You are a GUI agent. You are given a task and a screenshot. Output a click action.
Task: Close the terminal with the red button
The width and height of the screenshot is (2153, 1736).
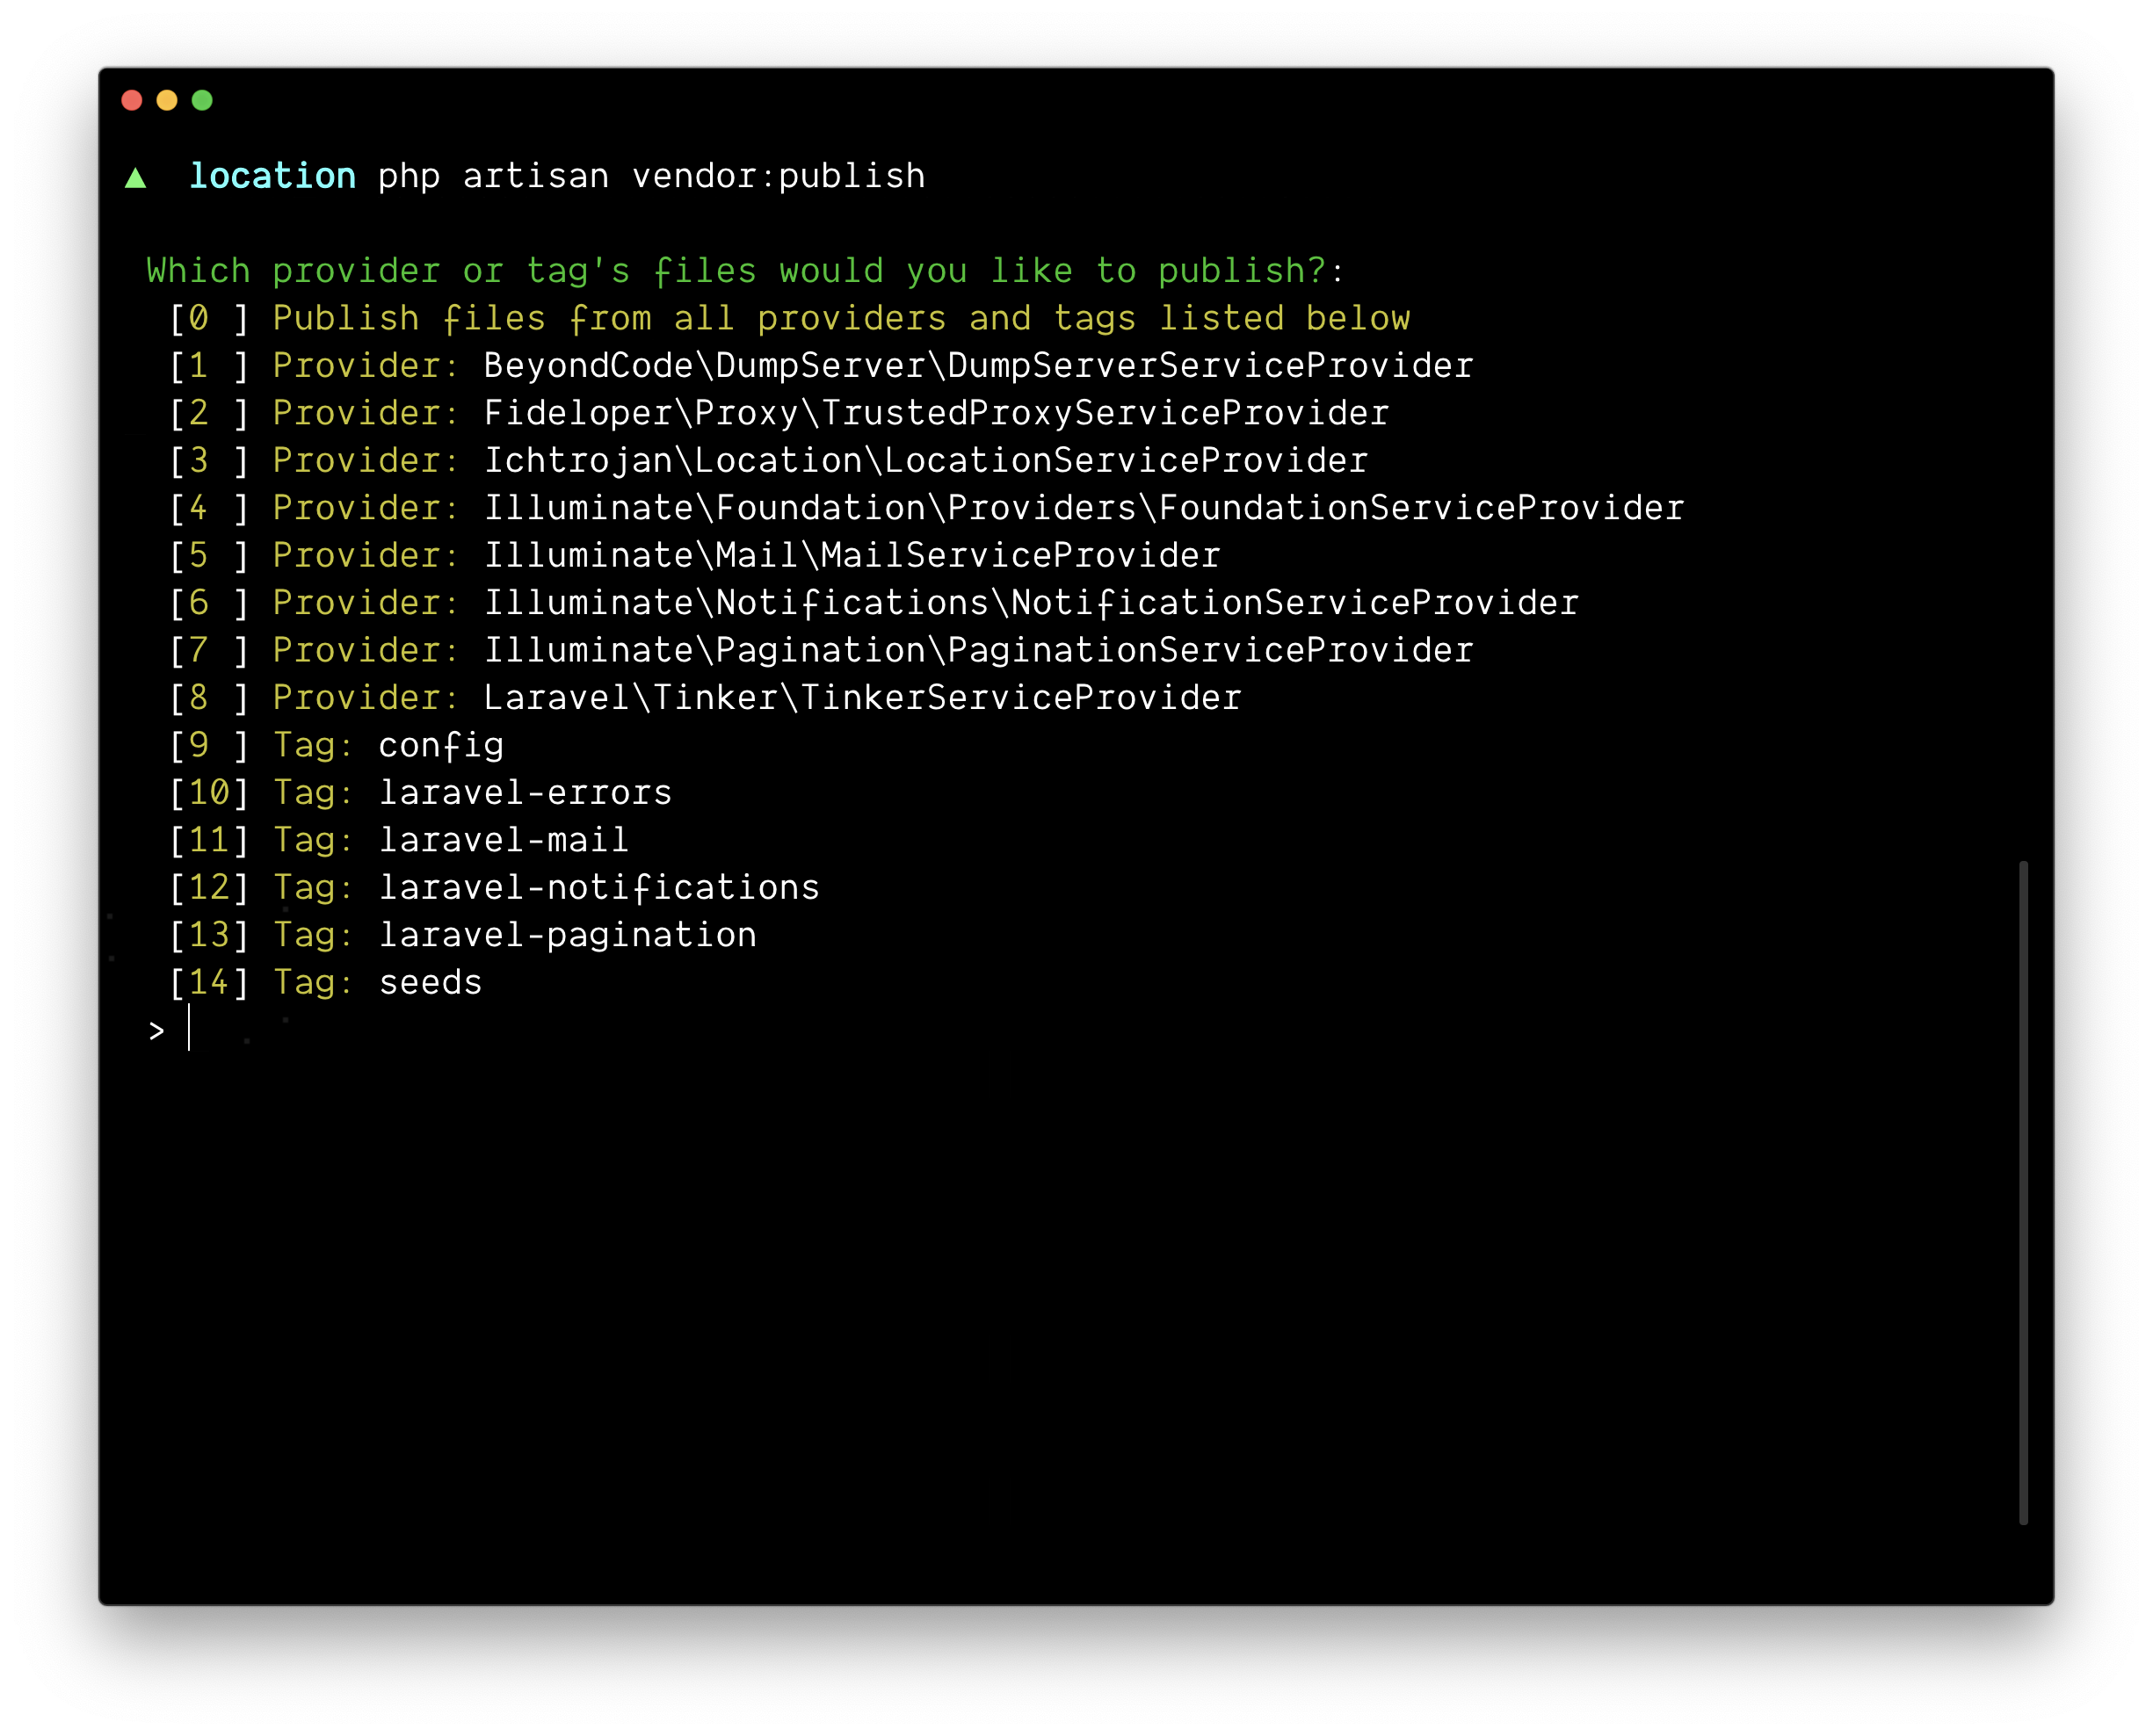click(x=131, y=100)
